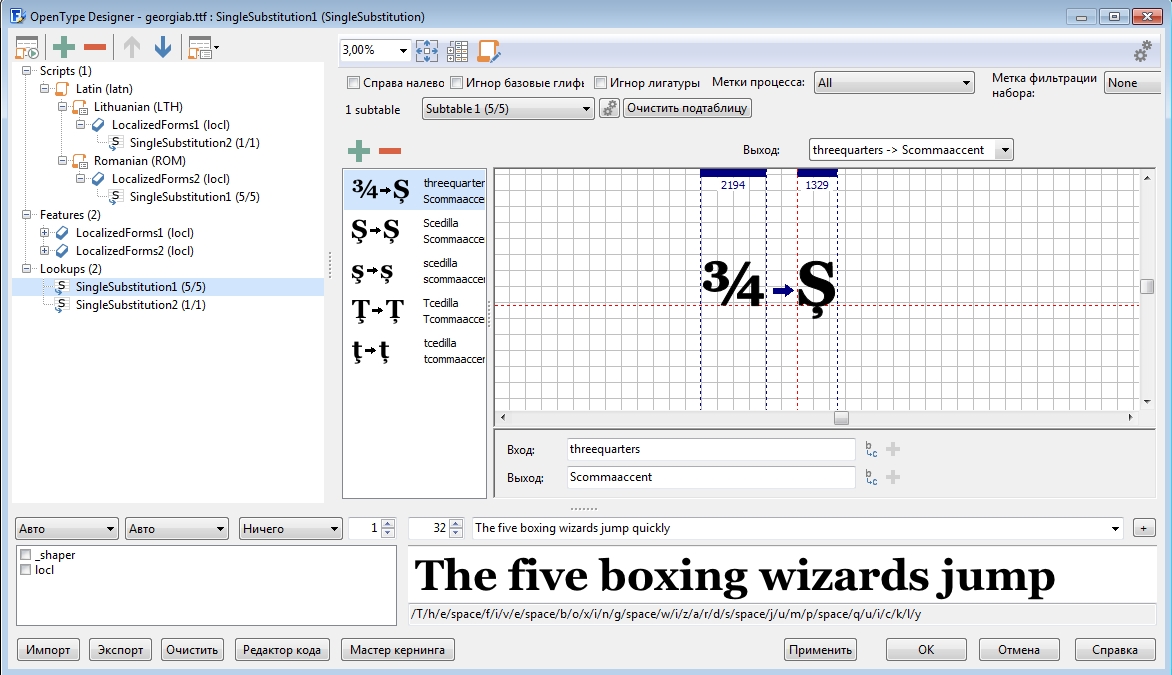Viewport: 1172px width, 675px height.
Task: Click the subtable gear settings icon
Action: point(610,108)
